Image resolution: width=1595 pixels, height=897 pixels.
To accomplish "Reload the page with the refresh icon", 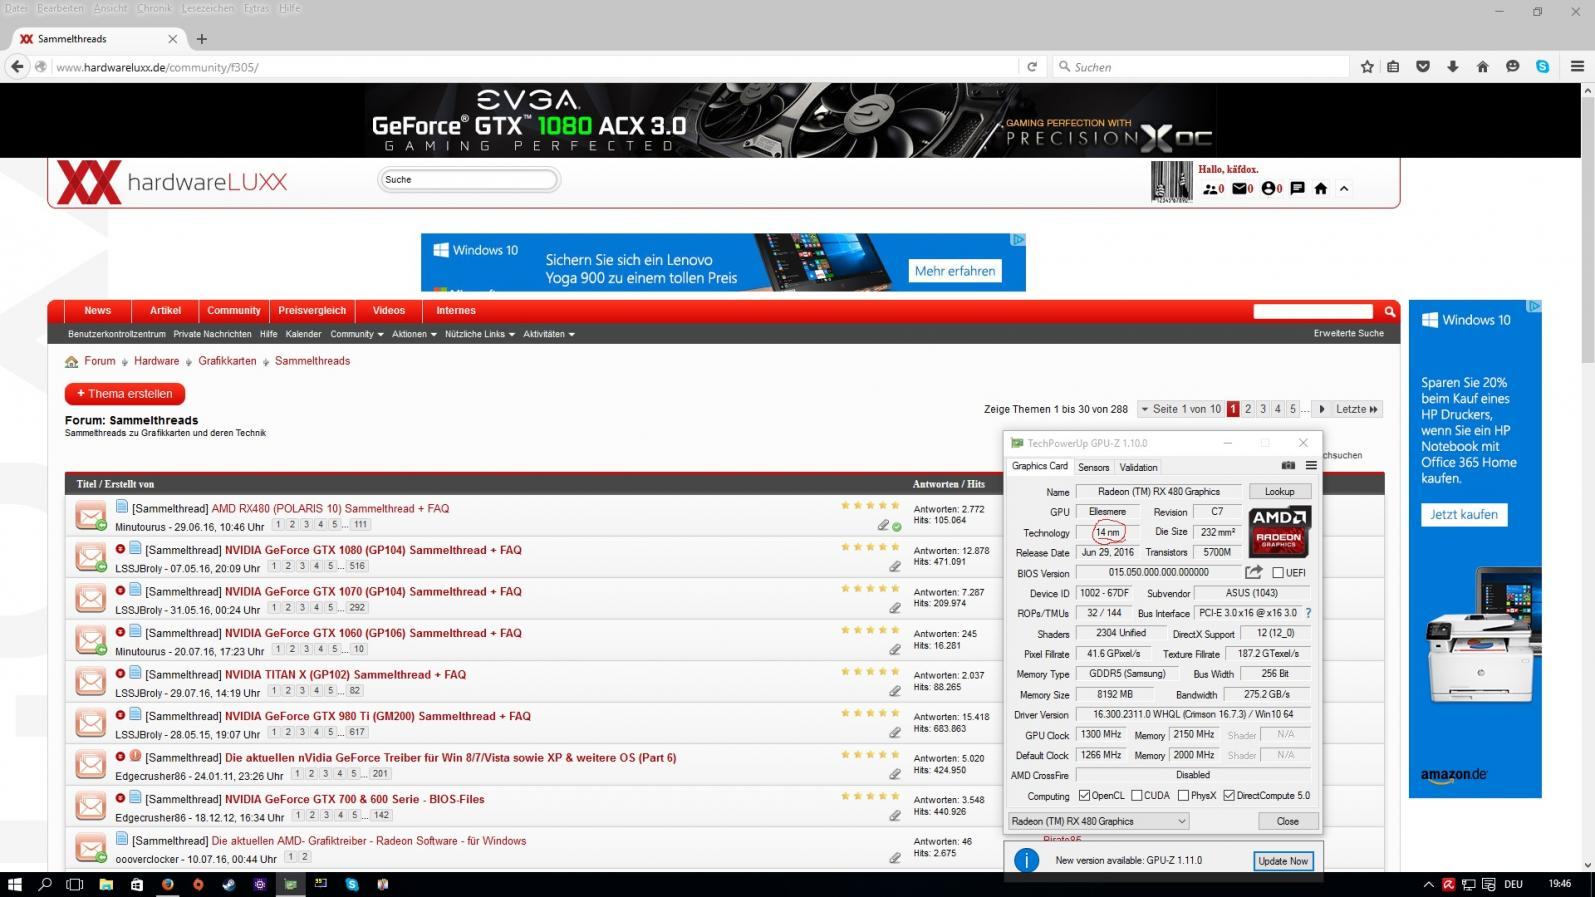I will pos(1032,67).
